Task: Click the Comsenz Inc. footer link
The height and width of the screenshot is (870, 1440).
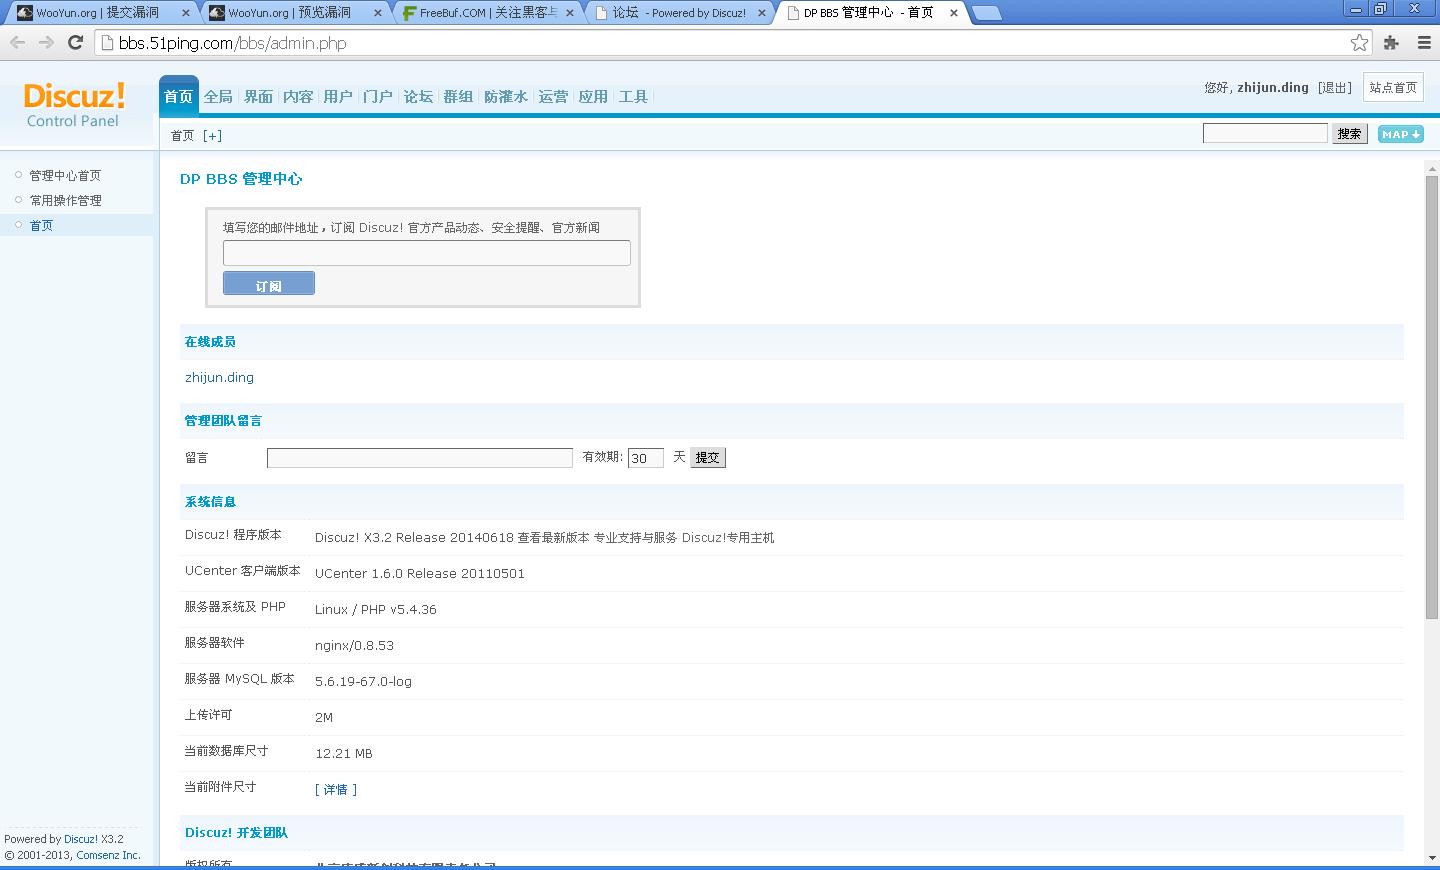Action: [x=108, y=855]
